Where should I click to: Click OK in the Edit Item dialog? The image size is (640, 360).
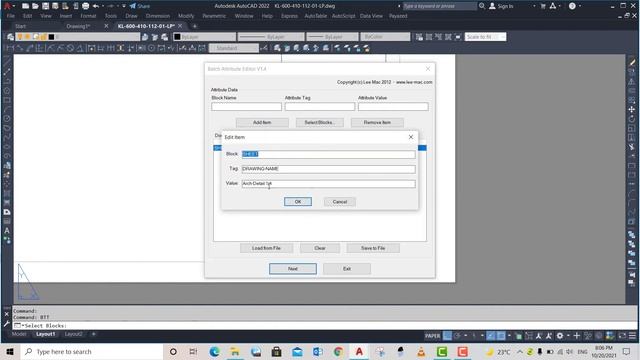point(298,202)
